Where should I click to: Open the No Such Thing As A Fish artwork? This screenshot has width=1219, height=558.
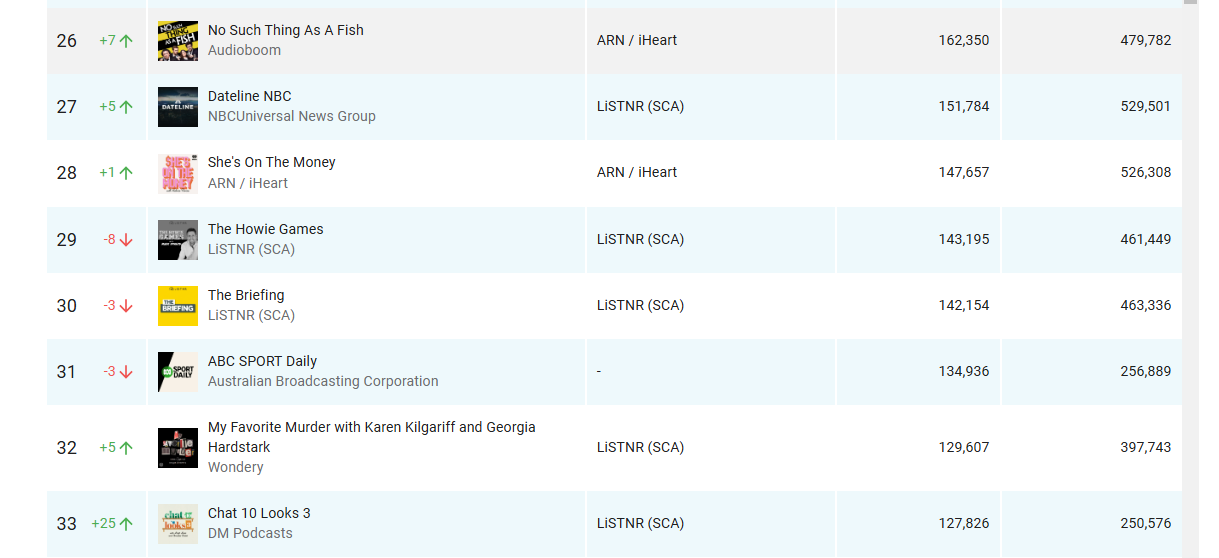point(178,41)
